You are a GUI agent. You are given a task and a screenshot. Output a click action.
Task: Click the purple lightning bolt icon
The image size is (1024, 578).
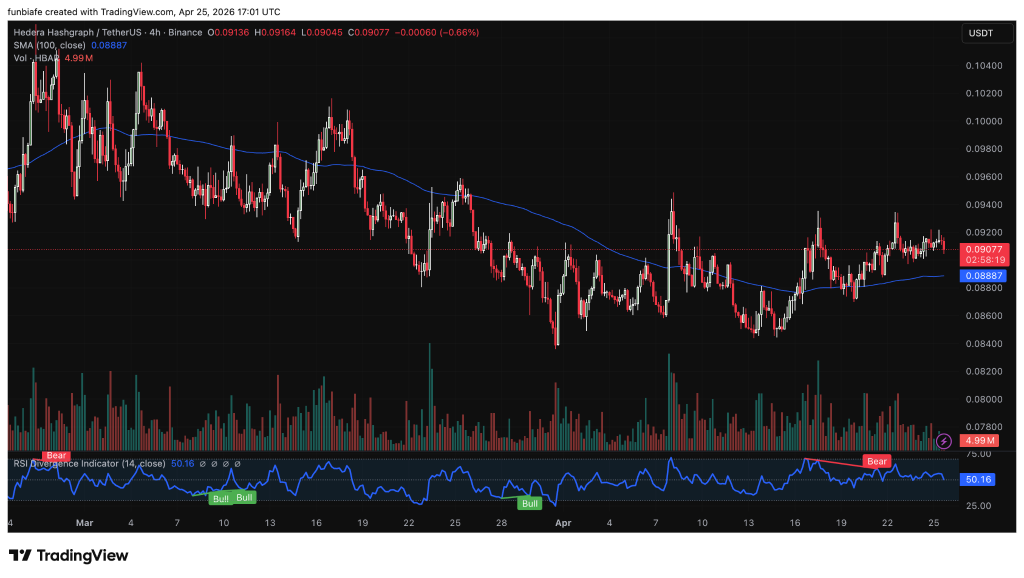943,440
